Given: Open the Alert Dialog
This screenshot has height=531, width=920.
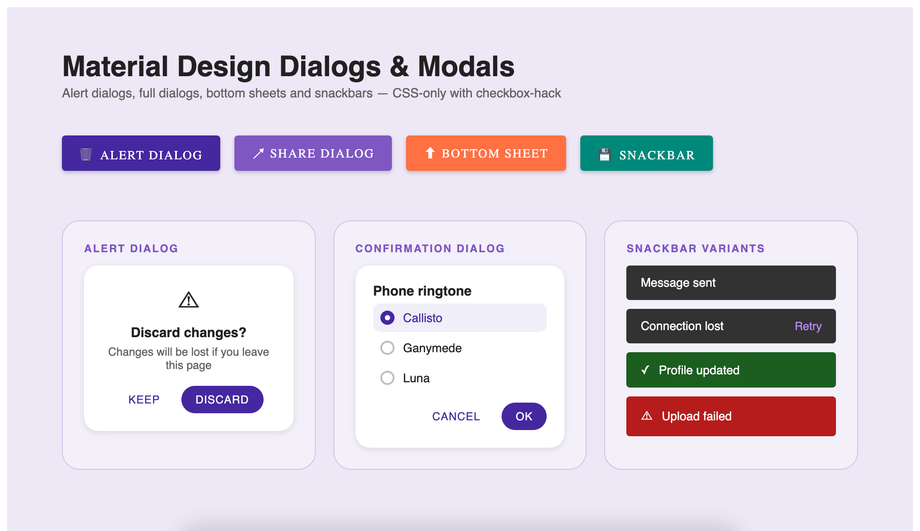Looking at the screenshot, I should coord(141,153).
